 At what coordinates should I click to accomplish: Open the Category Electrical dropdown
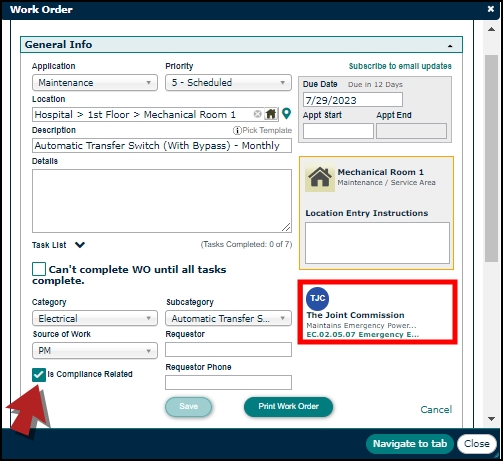(x=95, y=318)
